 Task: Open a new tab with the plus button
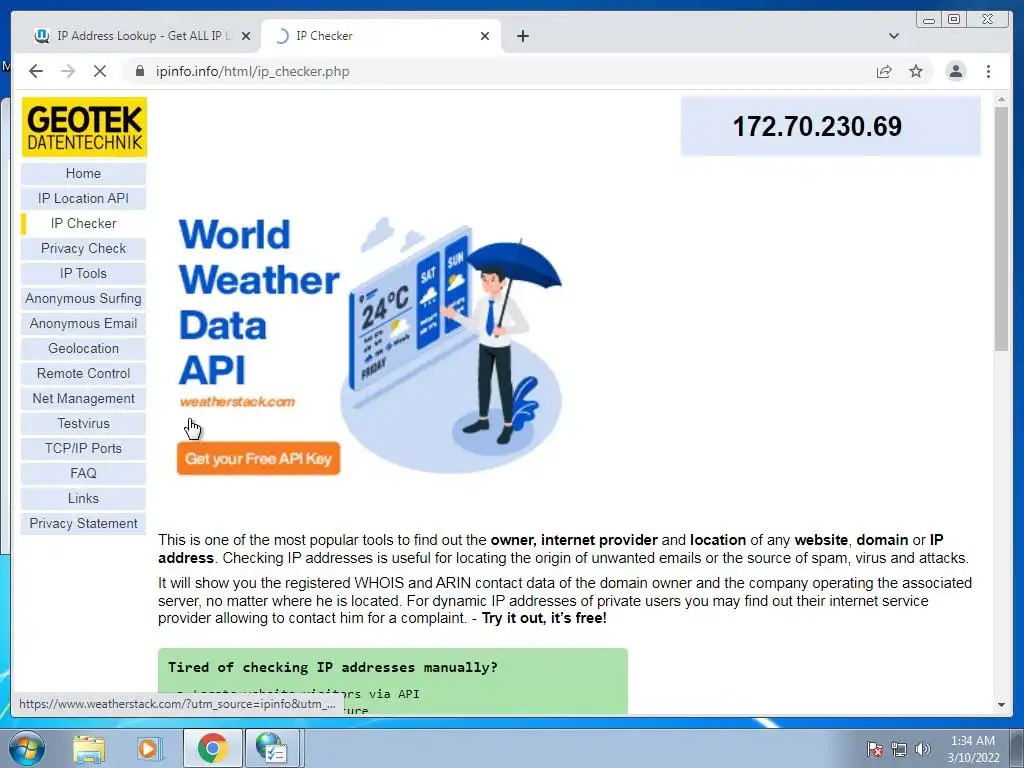522,36
